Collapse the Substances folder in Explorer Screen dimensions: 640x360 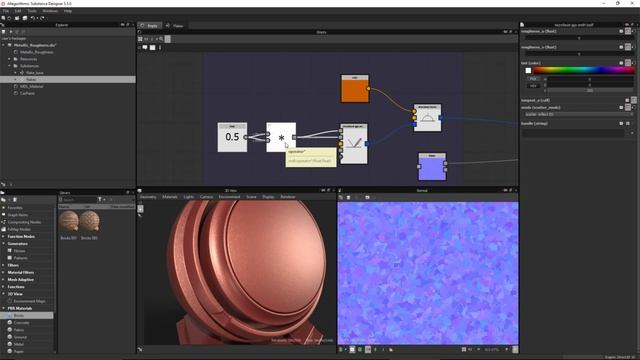tap(9, 66)
